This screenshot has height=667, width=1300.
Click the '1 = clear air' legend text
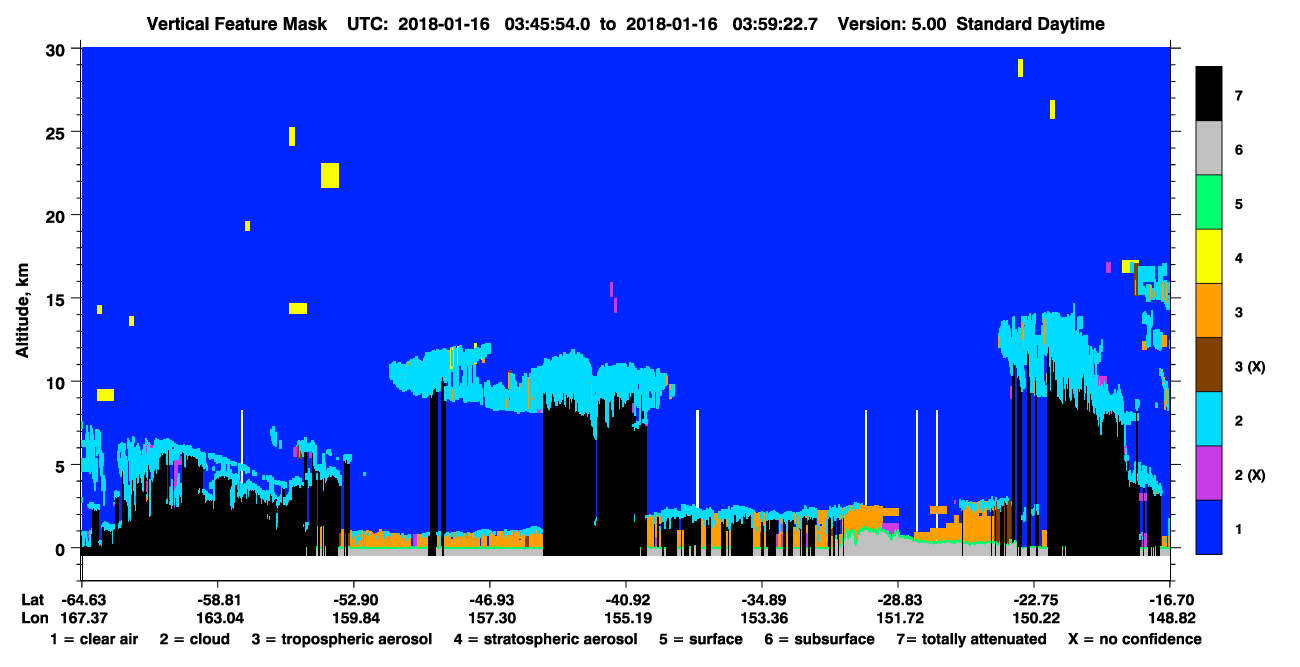[94, 639]
